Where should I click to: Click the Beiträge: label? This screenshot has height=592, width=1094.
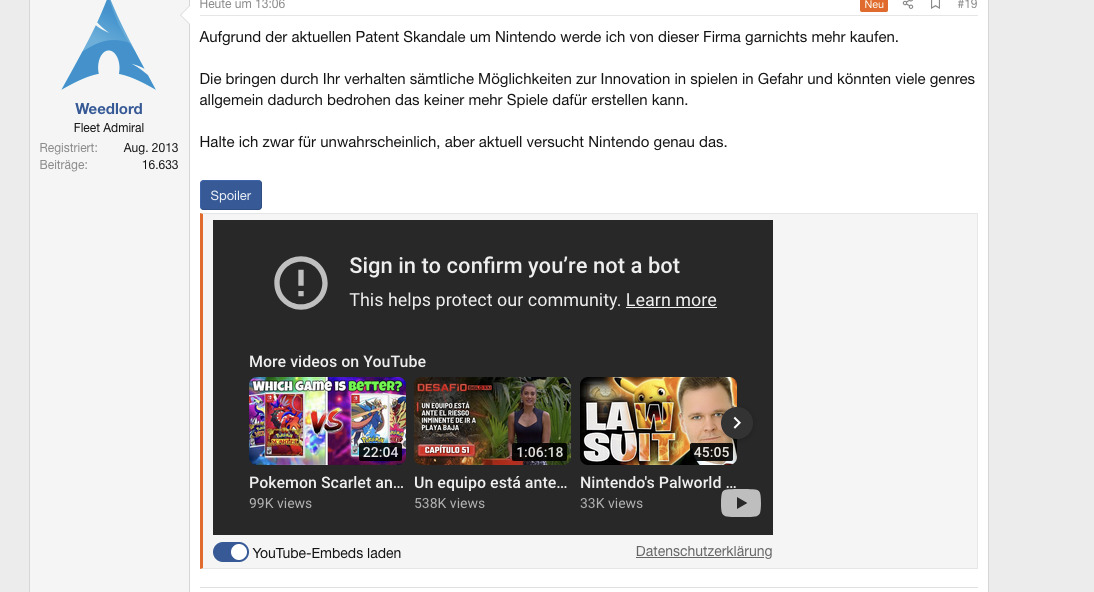(63, 165)
